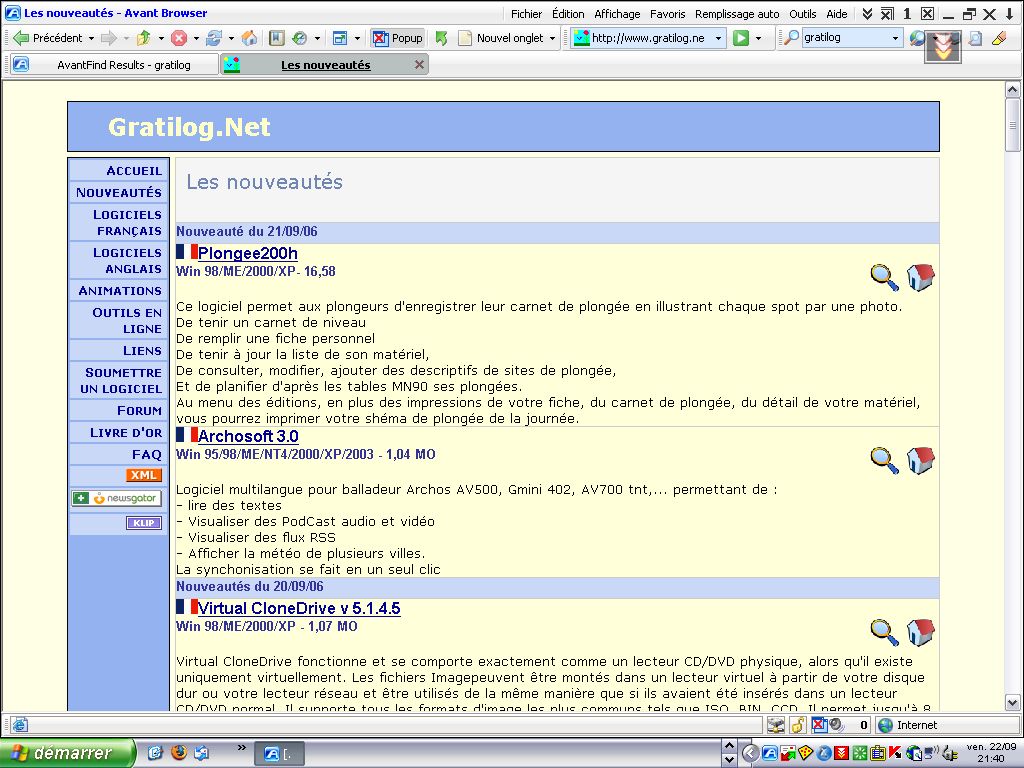Click the Up folder toolbar icon
This screenshot has width=1024, height=768.
tap(144, 39)
